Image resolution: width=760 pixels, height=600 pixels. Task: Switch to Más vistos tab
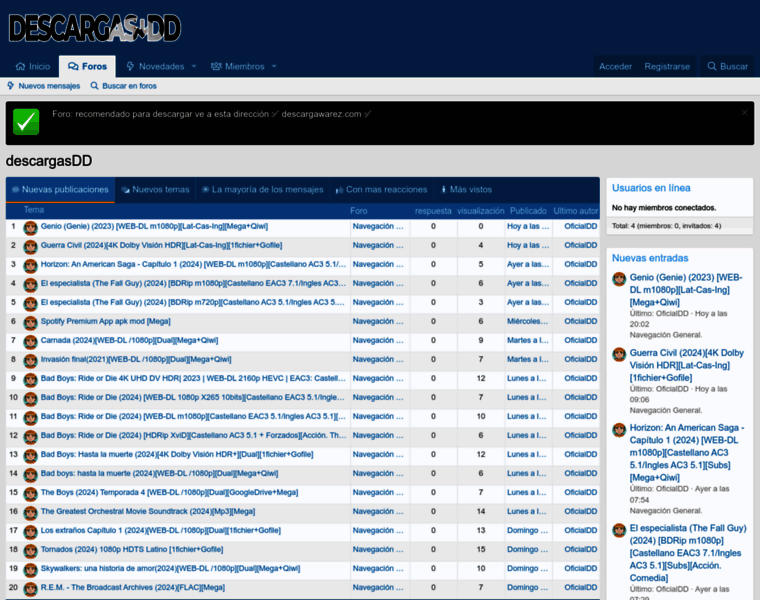tap(466, 189)
